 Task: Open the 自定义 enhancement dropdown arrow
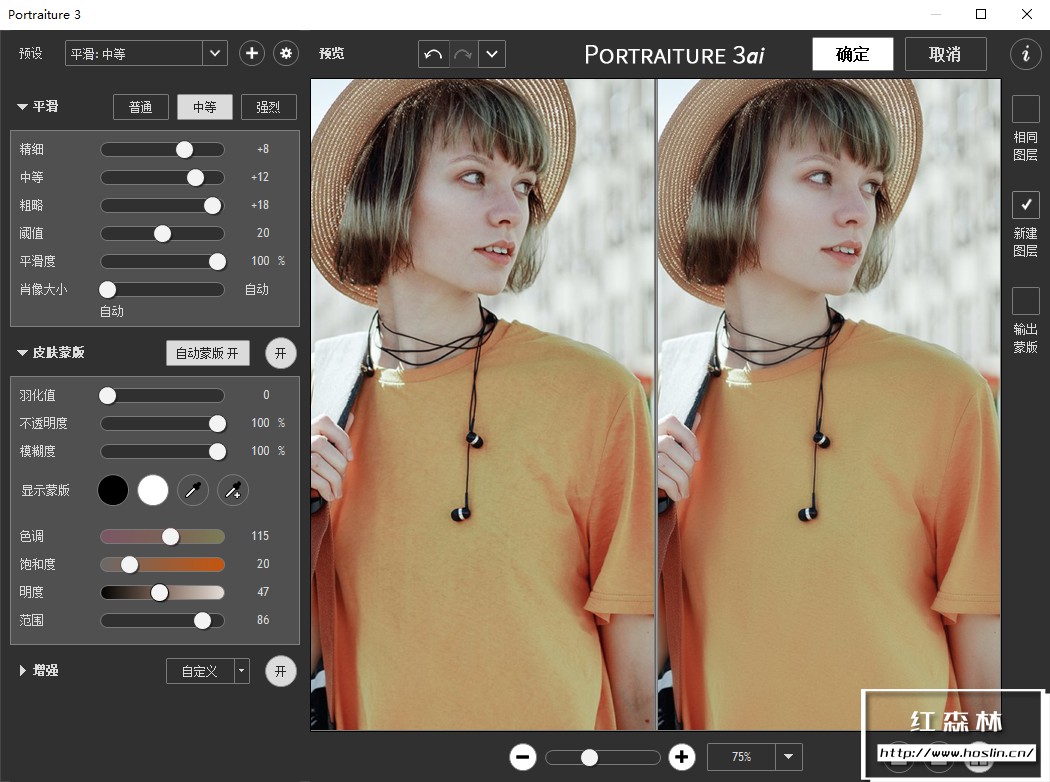(x=242, y=671)
